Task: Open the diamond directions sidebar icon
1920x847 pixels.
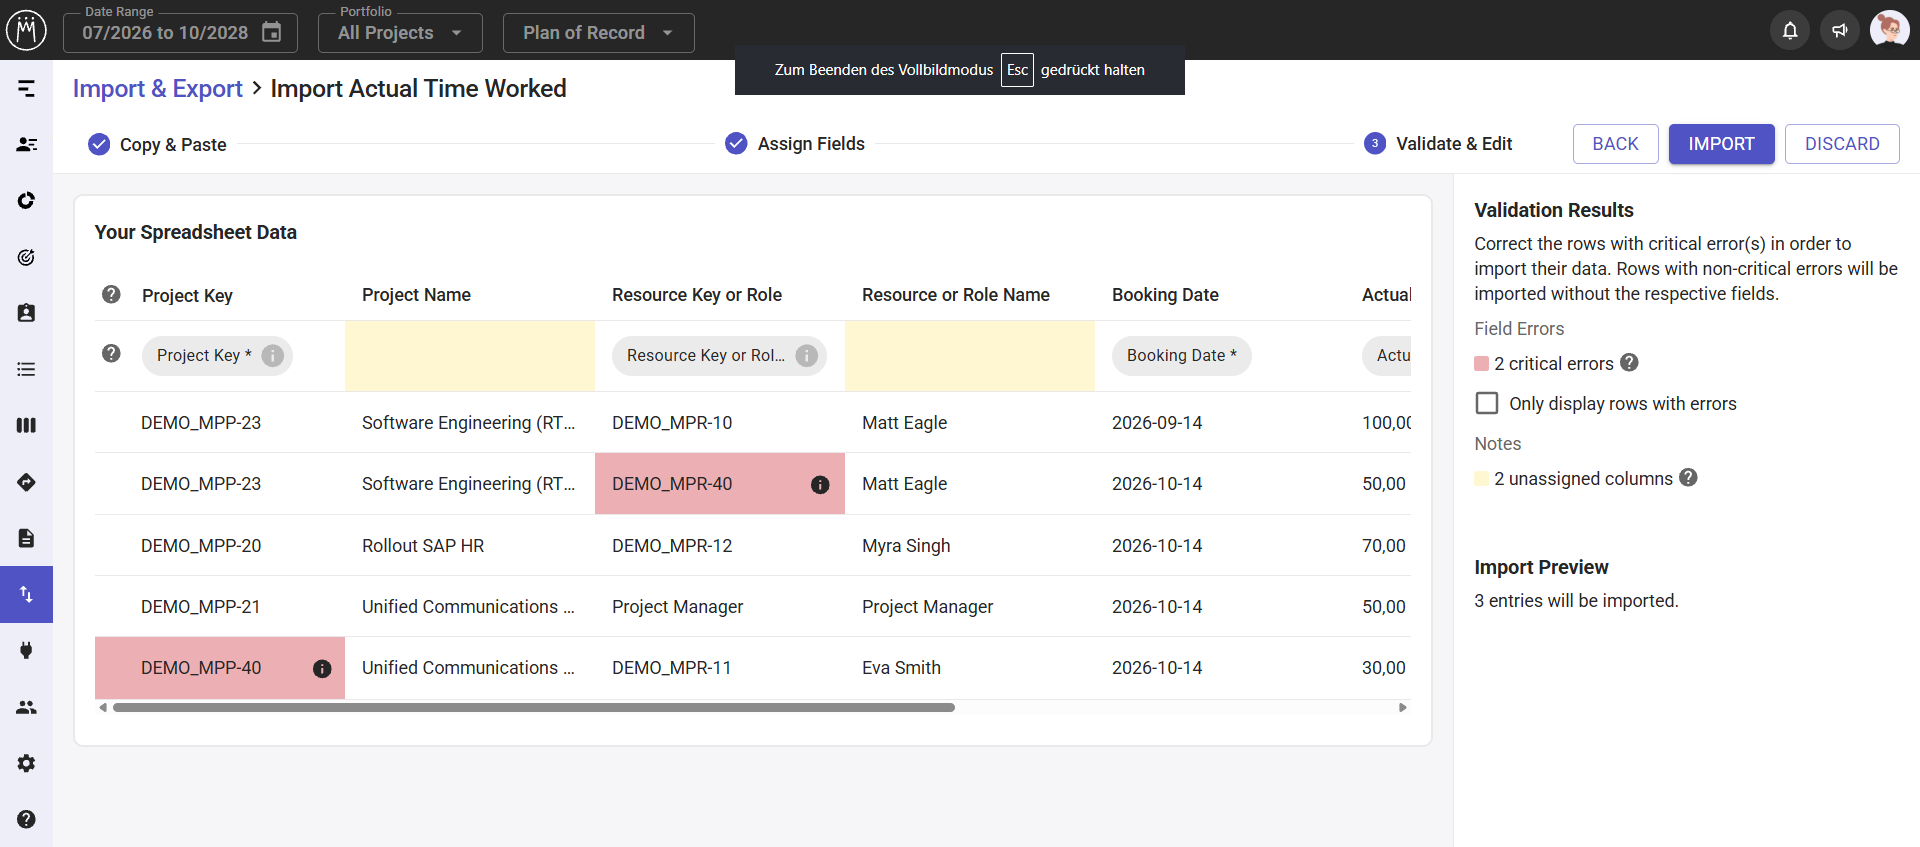Action: click(27, 482)
